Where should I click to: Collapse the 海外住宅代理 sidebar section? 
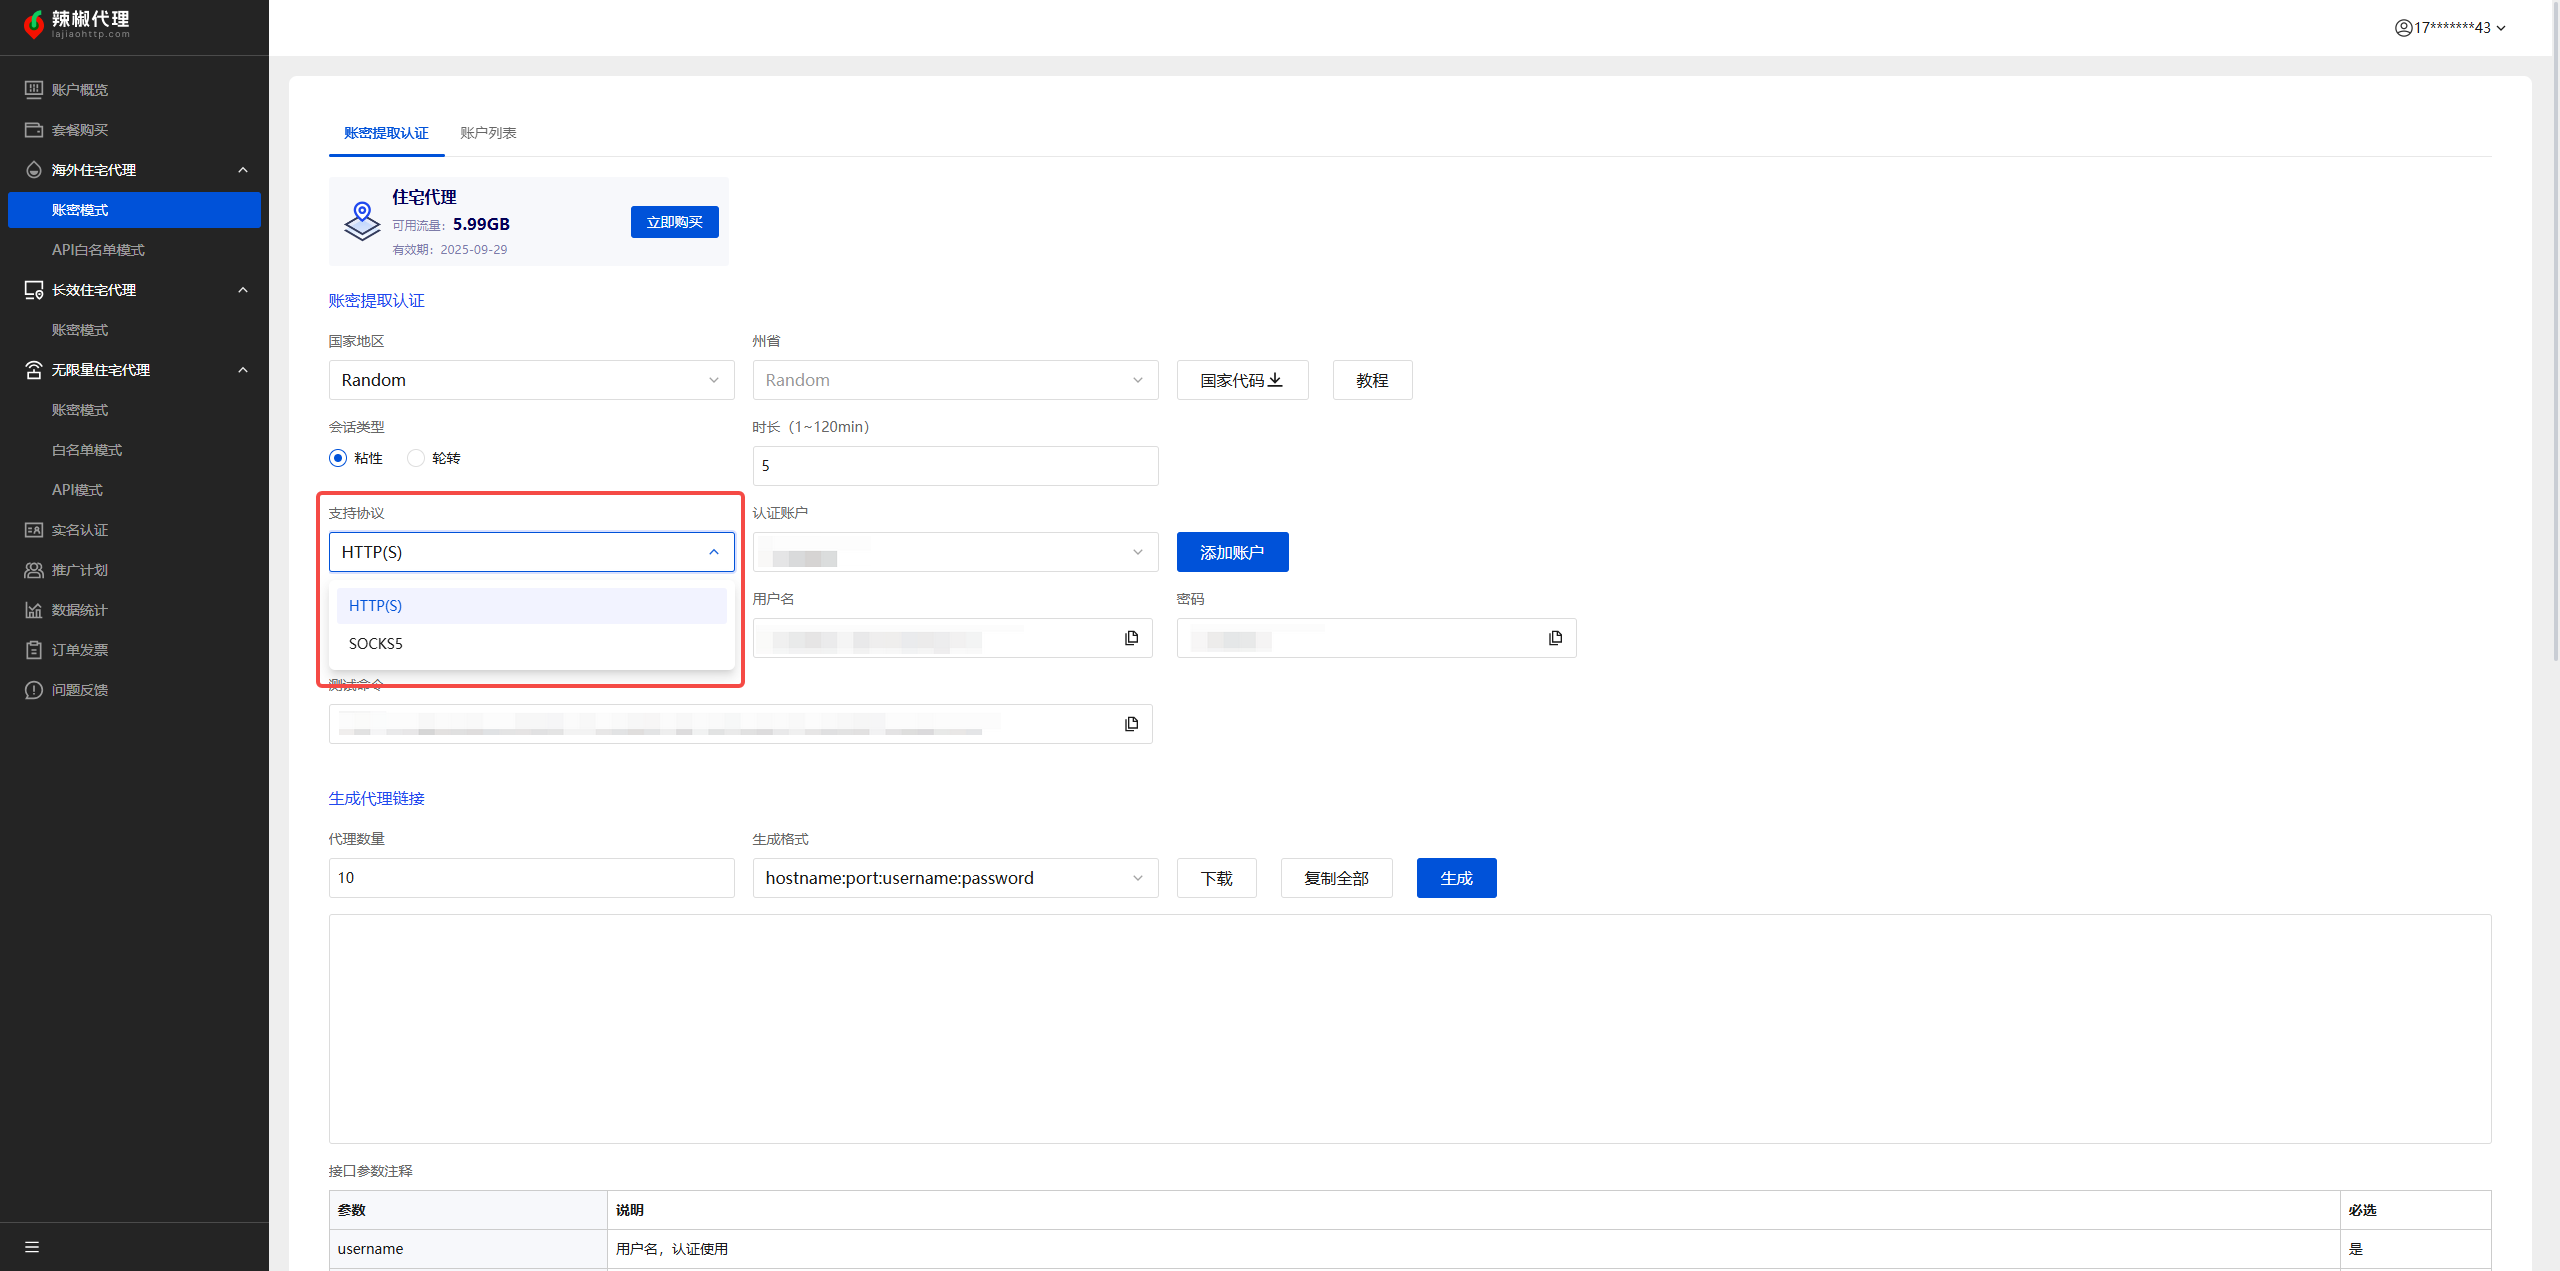243,170
